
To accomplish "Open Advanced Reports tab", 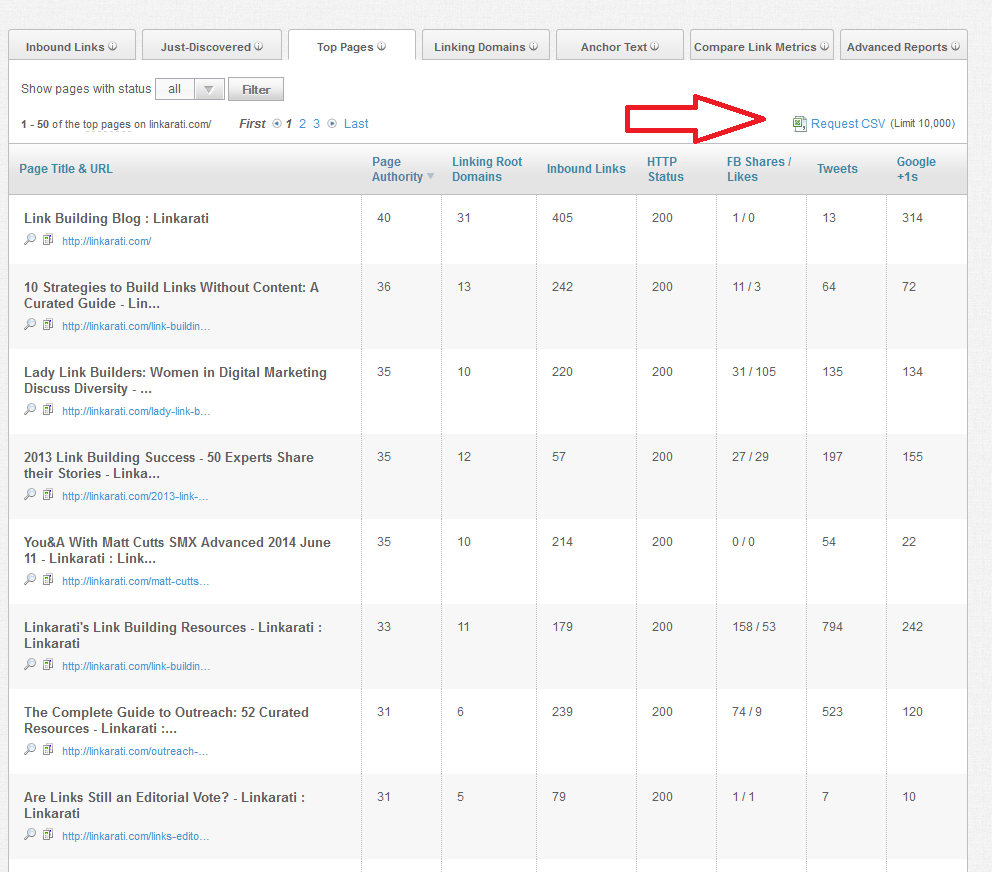I will pyautogui.click(x=903, y=46).
